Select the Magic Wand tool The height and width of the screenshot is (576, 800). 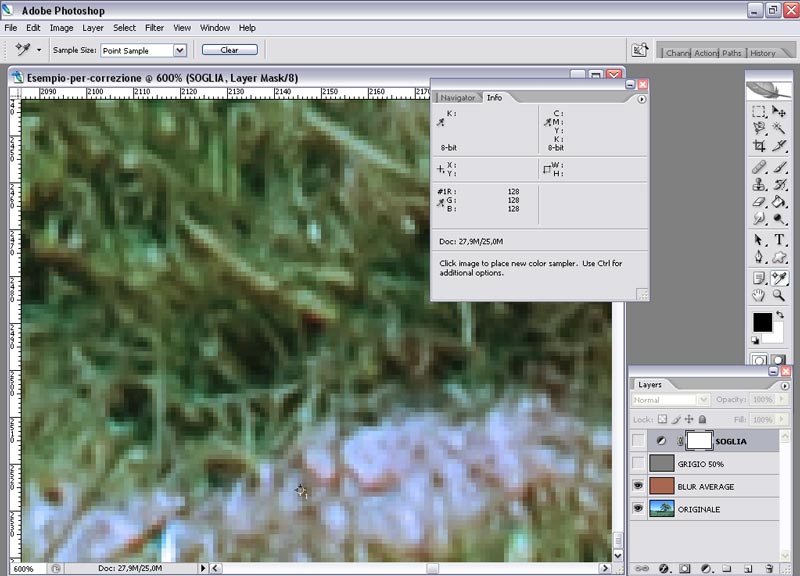pos(779,129)
